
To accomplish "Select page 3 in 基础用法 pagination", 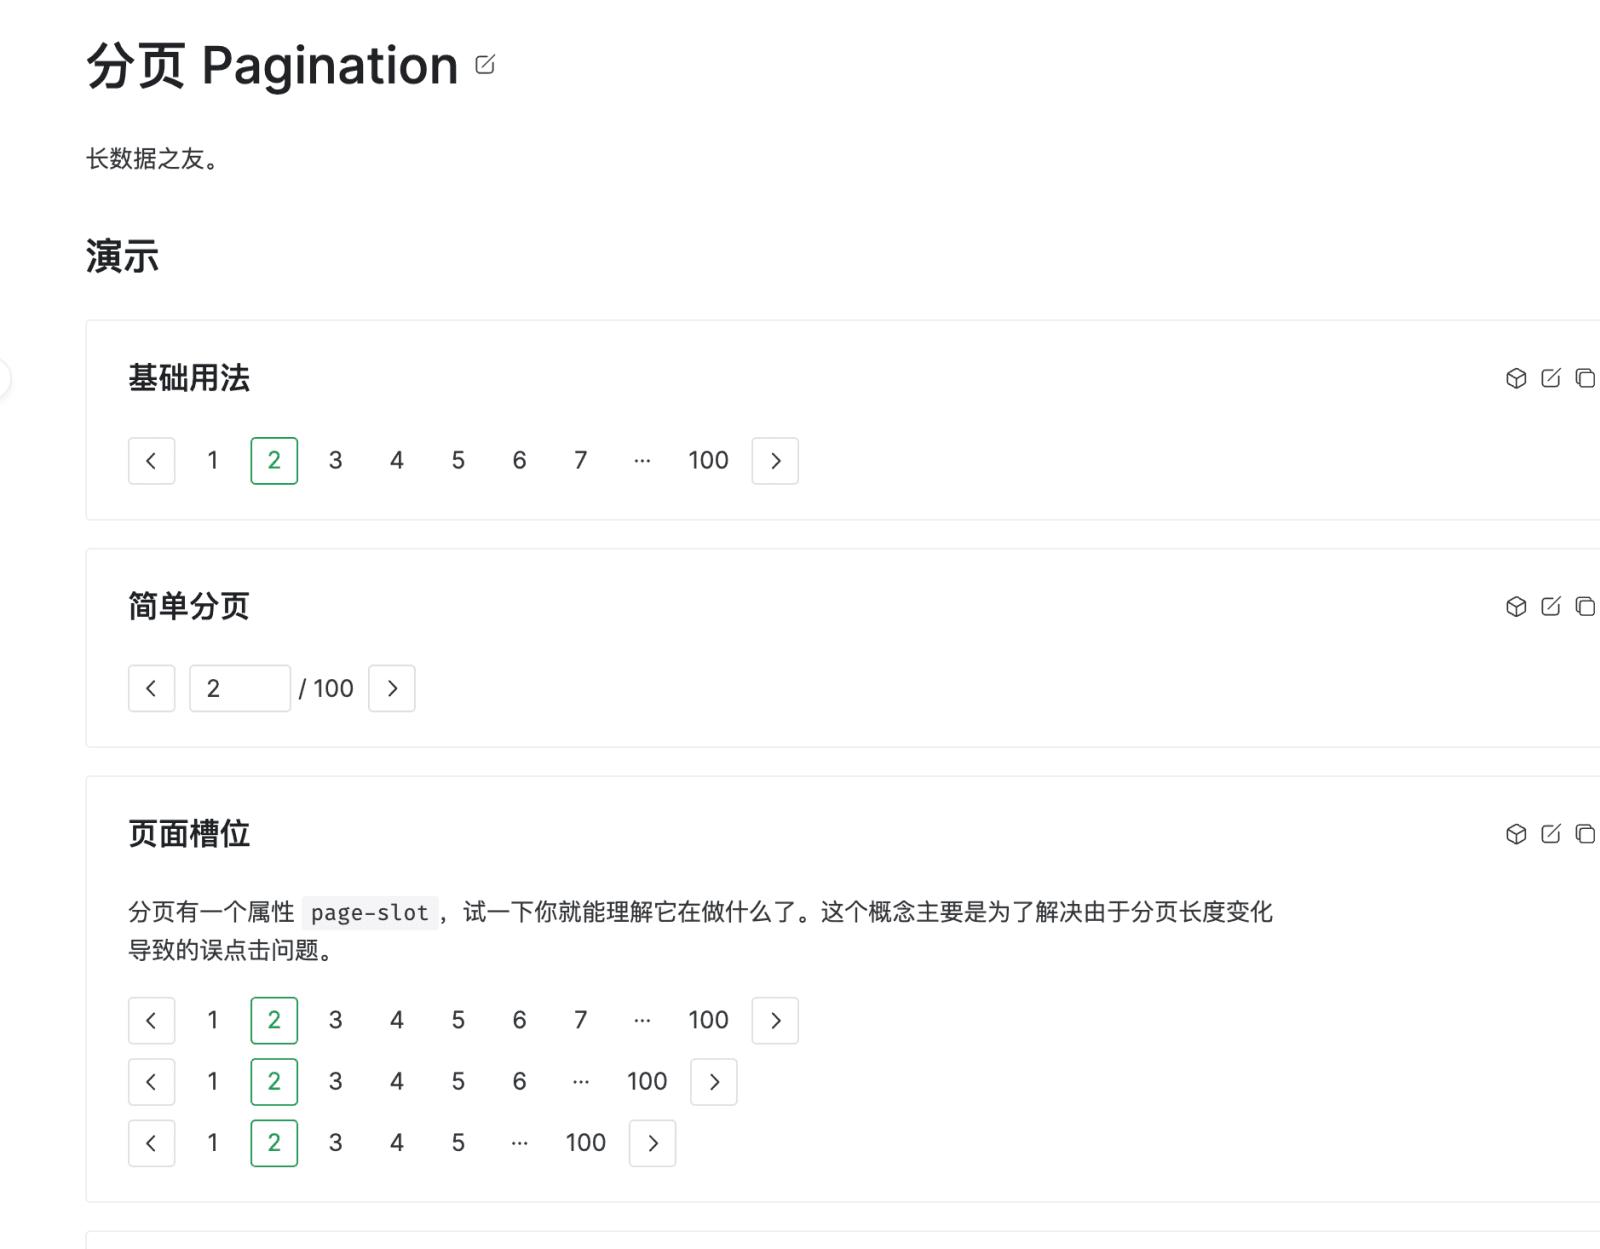I will (336, 461).
